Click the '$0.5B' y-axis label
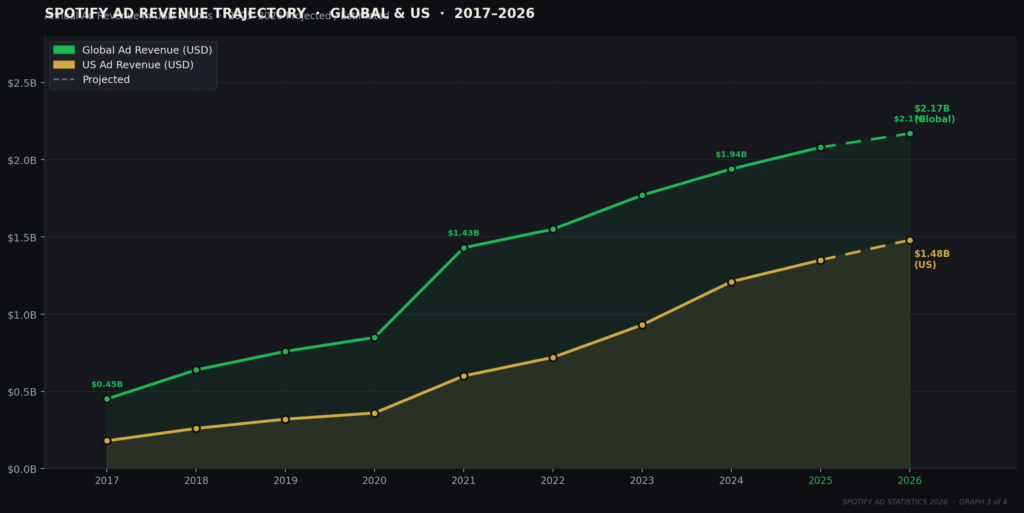This screenshot has height=513, width=1024. coord(22,392)
